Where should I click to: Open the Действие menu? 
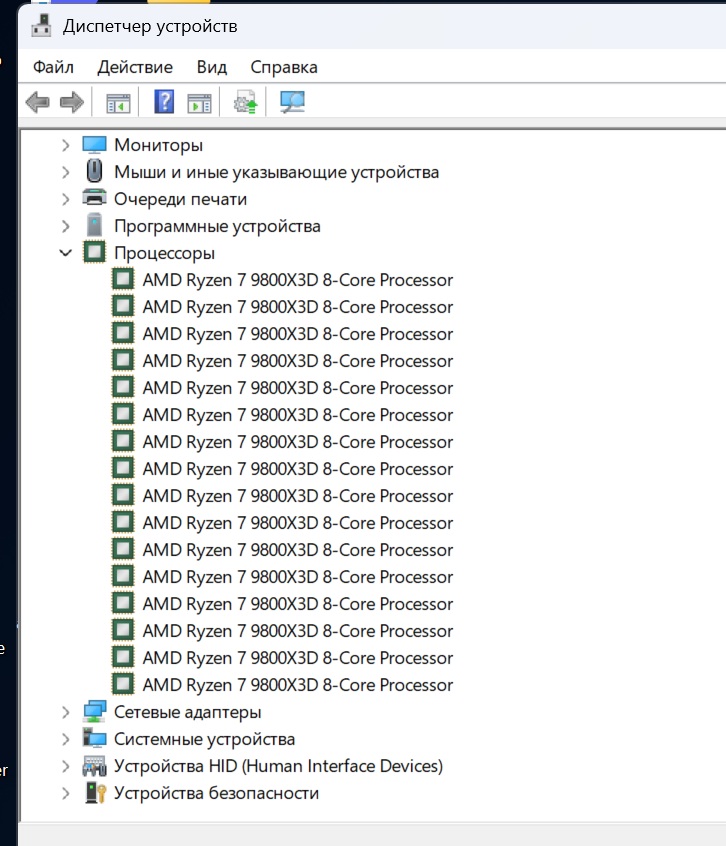tap(135, 67)
